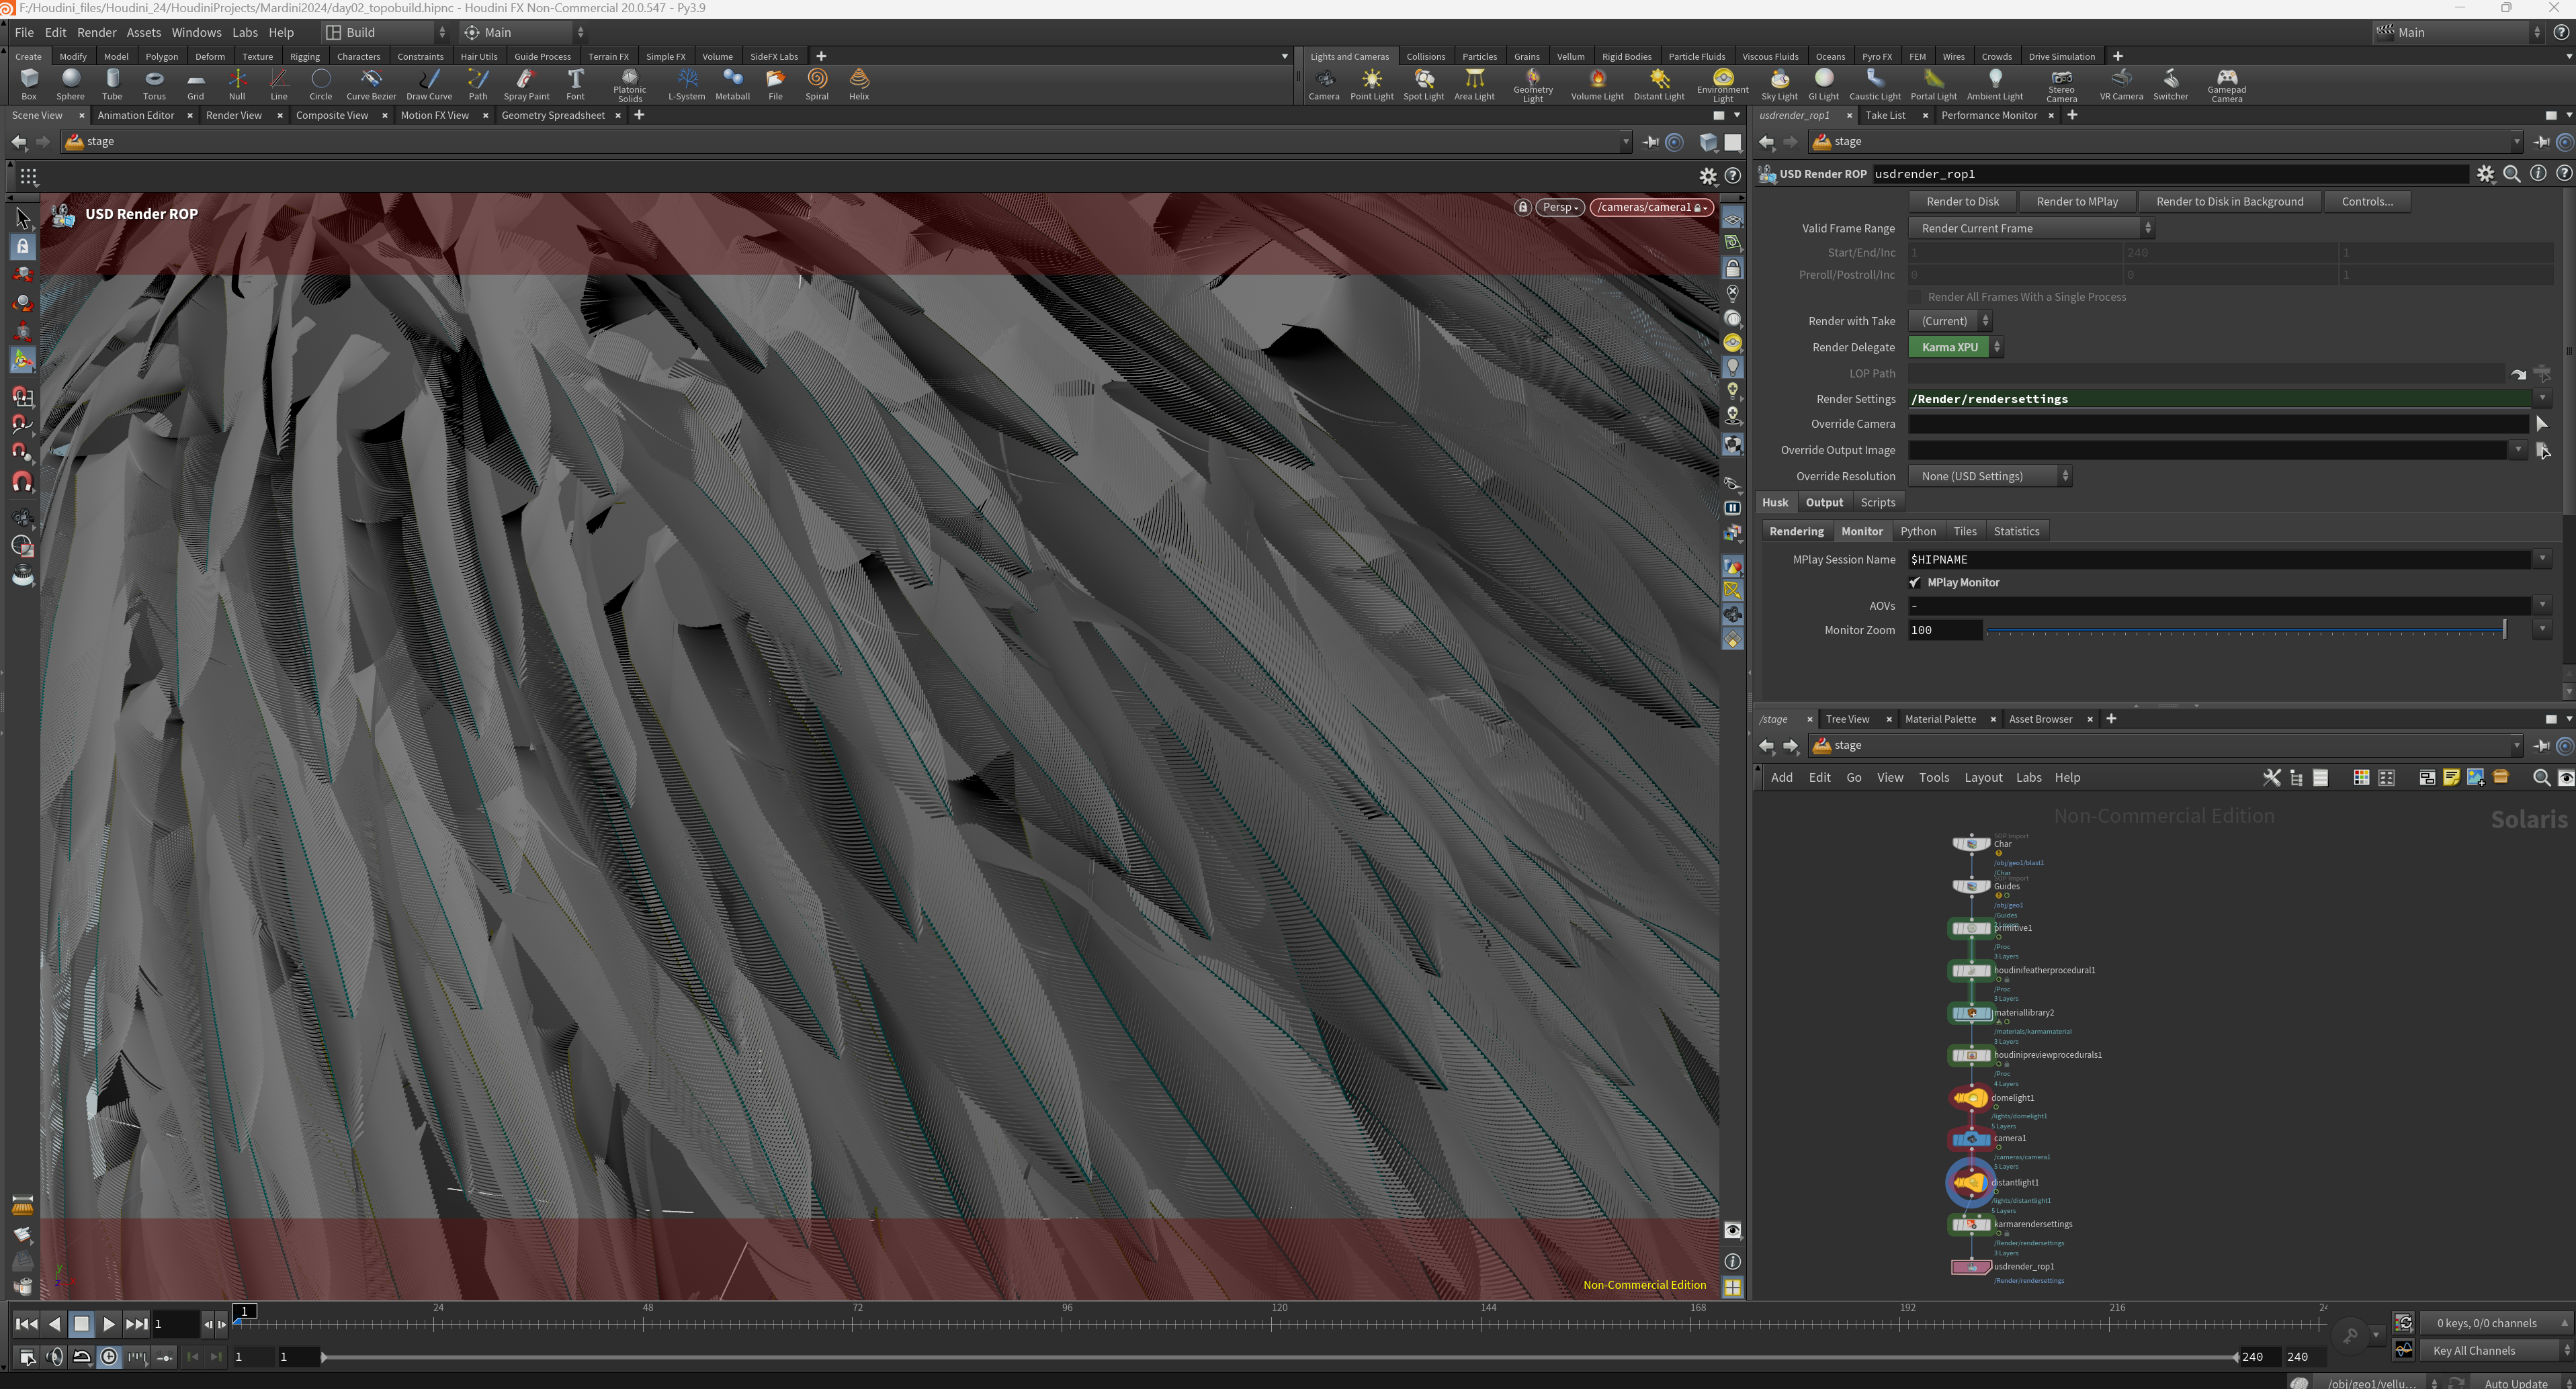Select the Sky Light tool
Viewport: 2576px width, 1389px height.
coord(1779,84)
